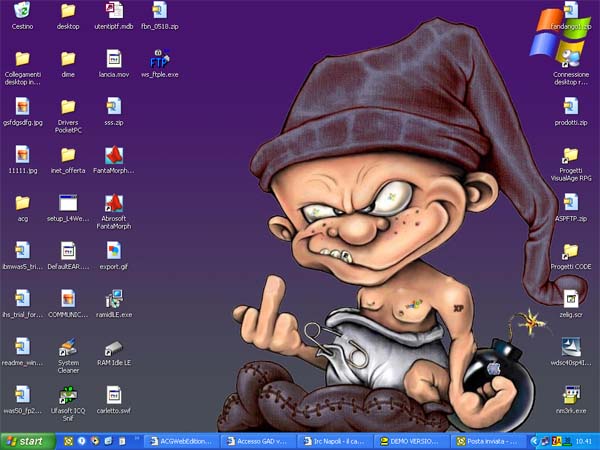
Task: Select the gsfdgsdfg.jpg image icon
Action: pos(22,106)
